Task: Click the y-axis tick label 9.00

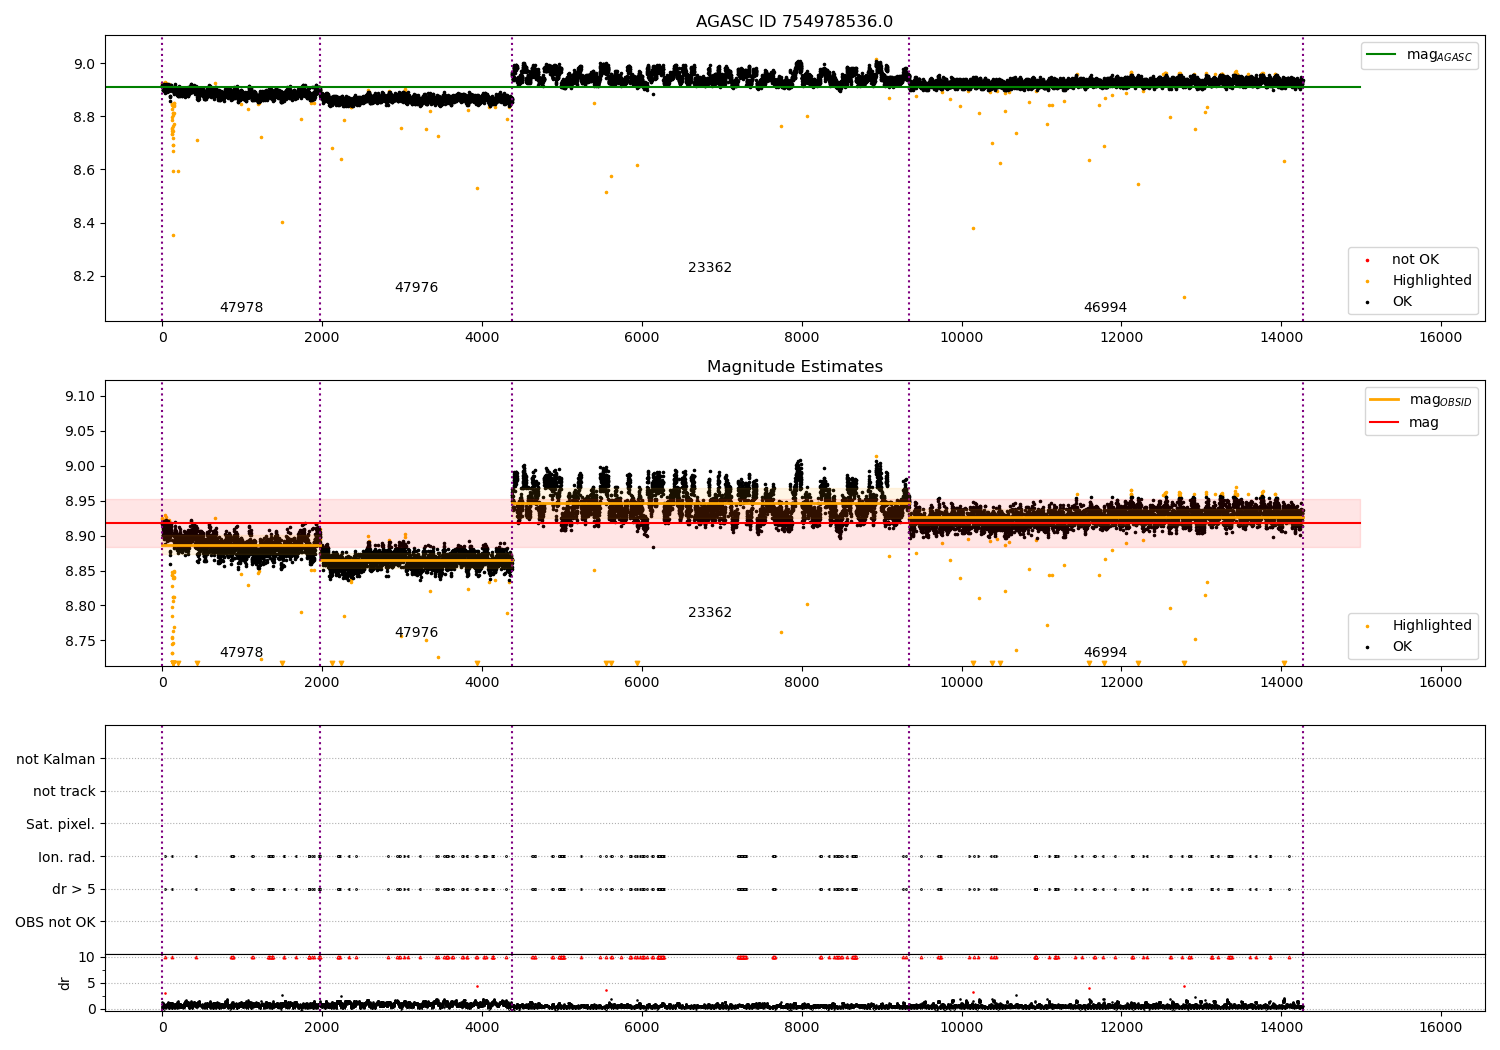Action: point(79,466)
